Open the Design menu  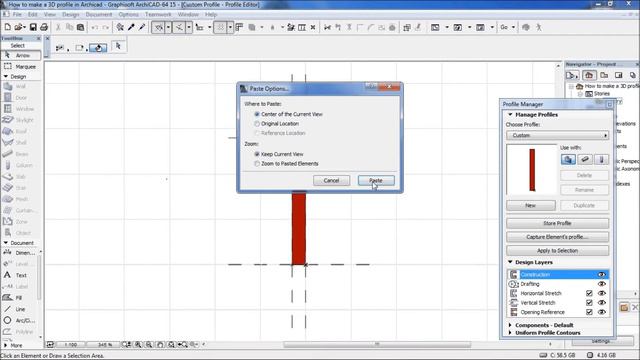(71, 14)
